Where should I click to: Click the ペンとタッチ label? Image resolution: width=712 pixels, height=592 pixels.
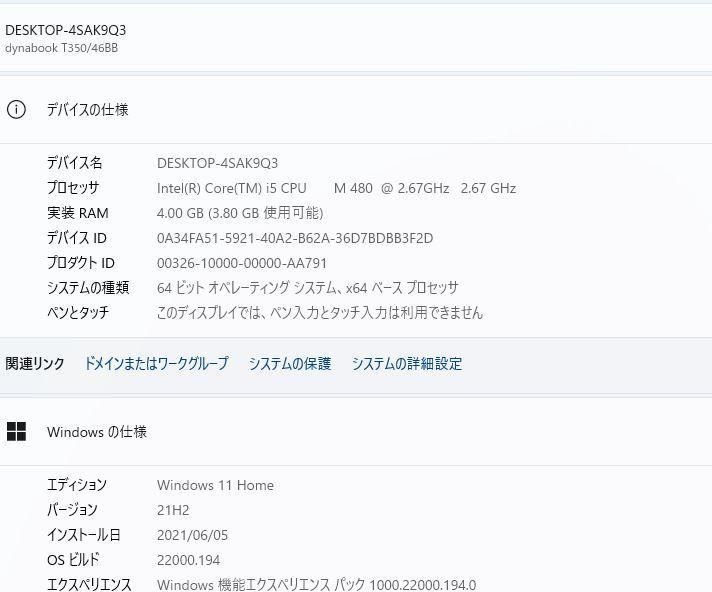point(78,312)
